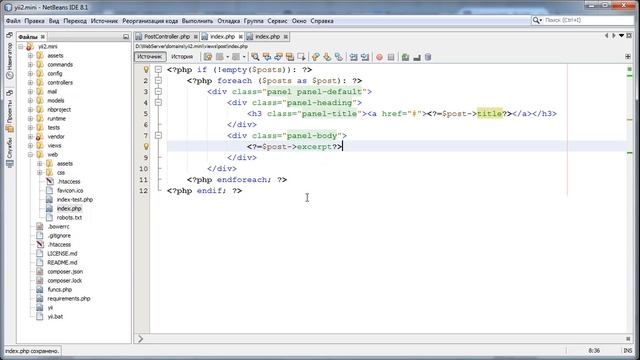The height and width of the screenshot is (360, 640).
Task: Click Find Previous Occurrence toolbar icon
Action: 267,57
